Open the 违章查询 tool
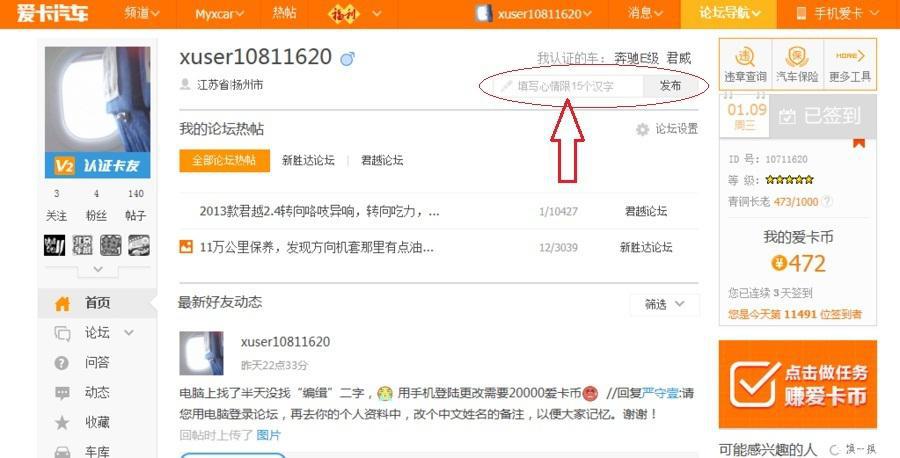The width and height of the screenshot is (900, 458). click(745, 64)
